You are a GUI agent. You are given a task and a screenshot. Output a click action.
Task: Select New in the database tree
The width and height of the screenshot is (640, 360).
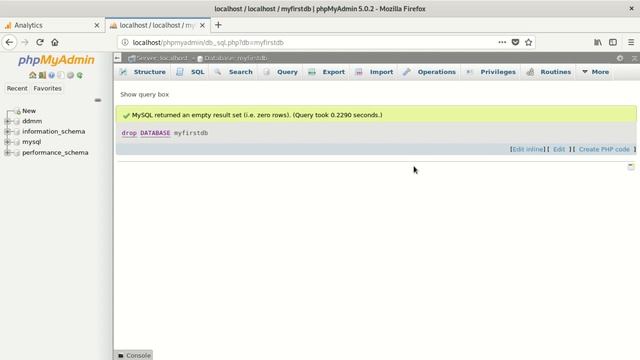pyautogui.click(x=29, y=111)
